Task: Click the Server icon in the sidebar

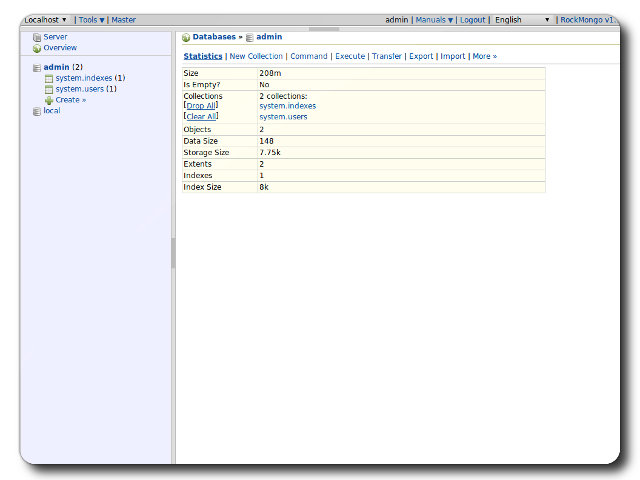Action: (37, 37)
